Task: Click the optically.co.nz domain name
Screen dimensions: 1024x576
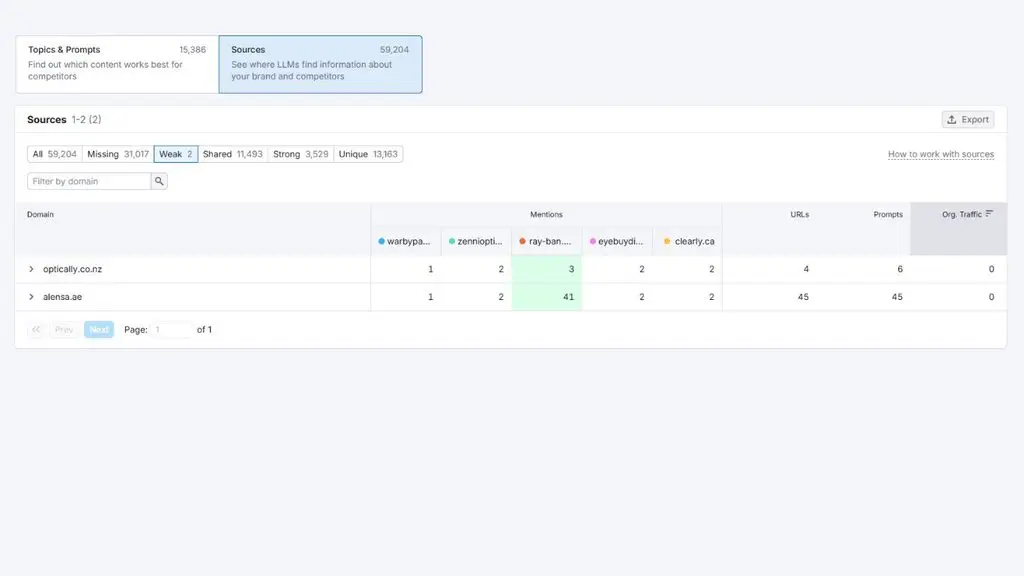Action: [x=72, y=269]
